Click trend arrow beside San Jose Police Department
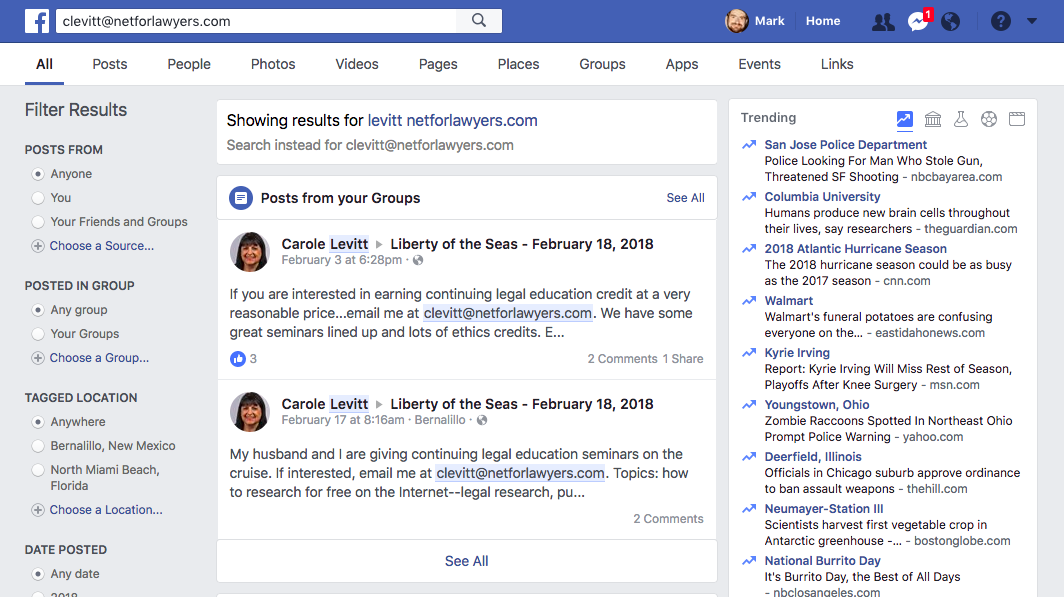 point(749,145)
